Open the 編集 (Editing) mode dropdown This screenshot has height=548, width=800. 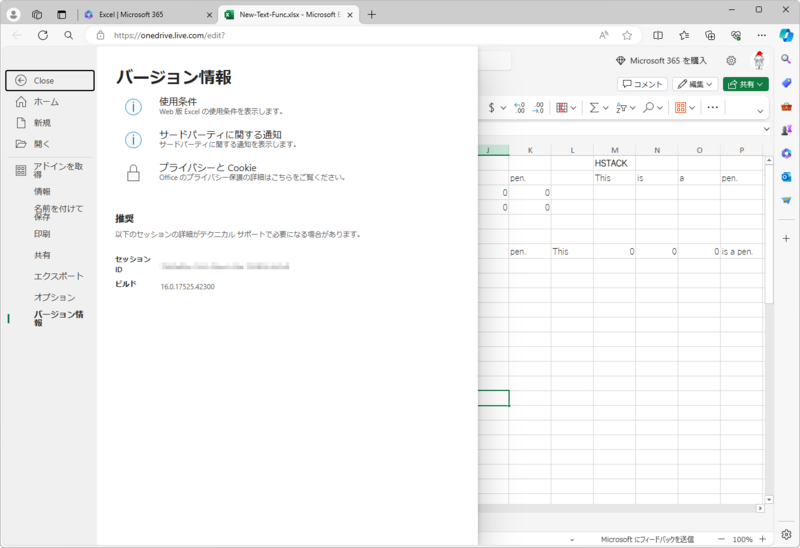pos(695,84)
